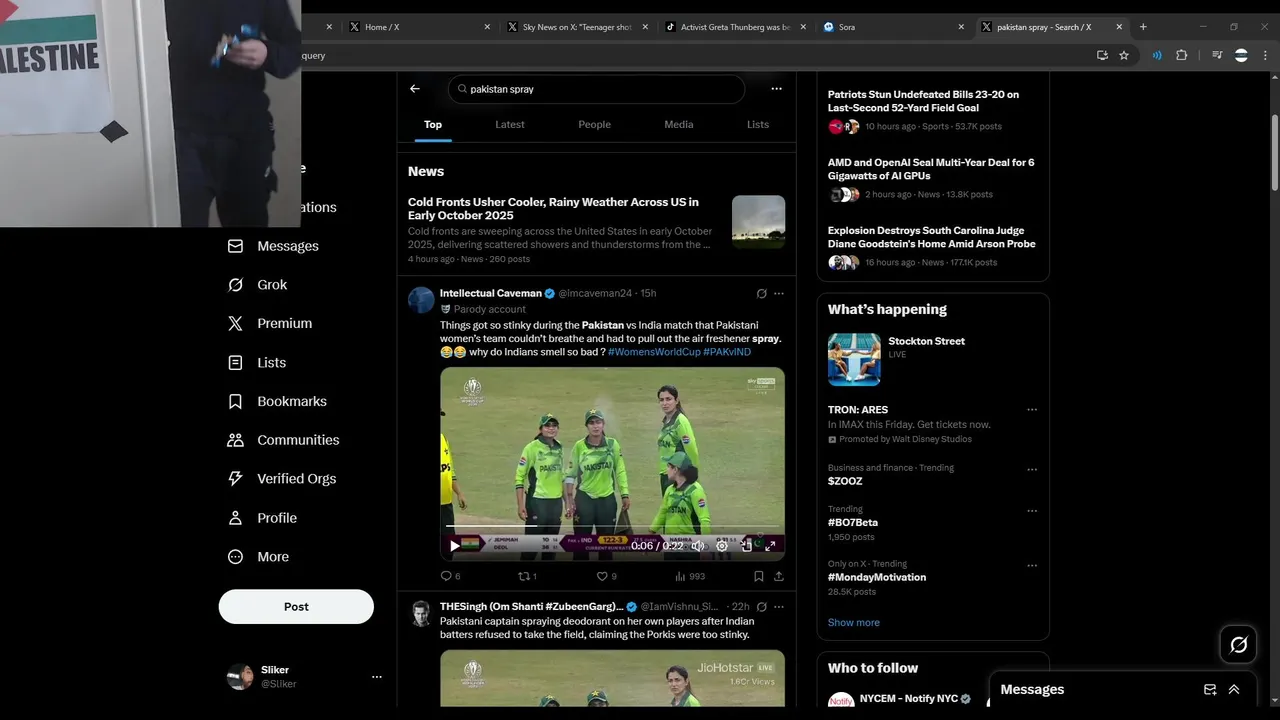Viewport: 1280px width, 720px height.
Task: Open #PAKvIND hashtag link
Action: click(727, 352)
